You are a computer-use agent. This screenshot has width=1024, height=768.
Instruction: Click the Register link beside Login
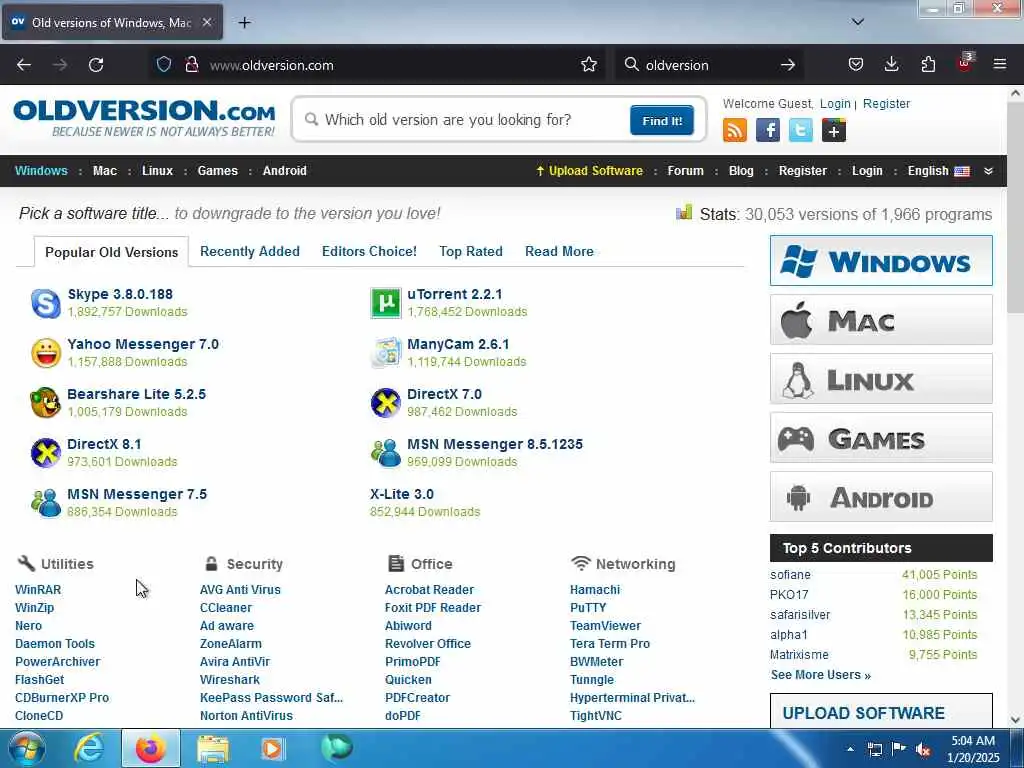[x=886, y=104]
